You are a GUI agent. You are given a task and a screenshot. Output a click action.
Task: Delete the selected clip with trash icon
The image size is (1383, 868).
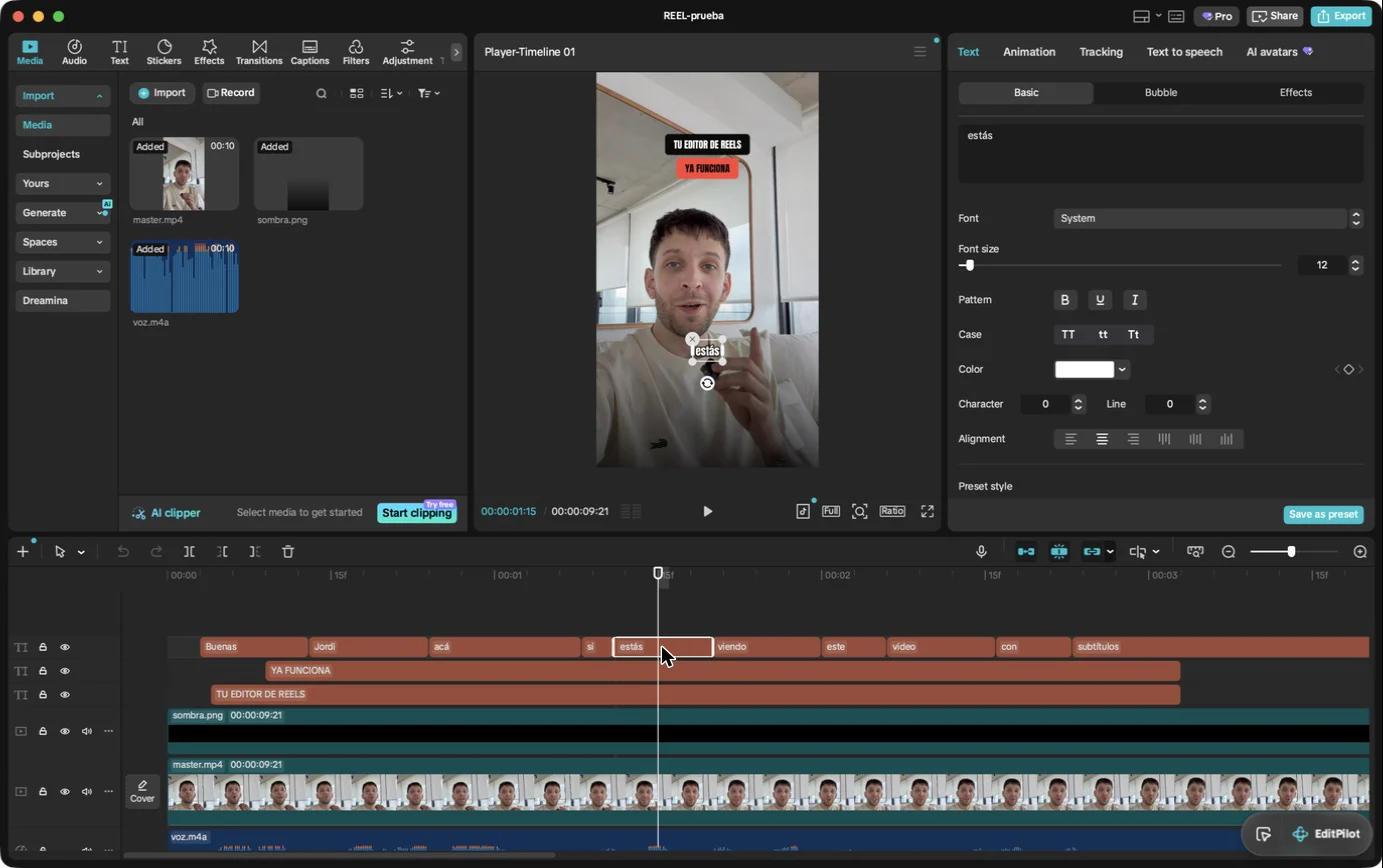coord(288,552)
